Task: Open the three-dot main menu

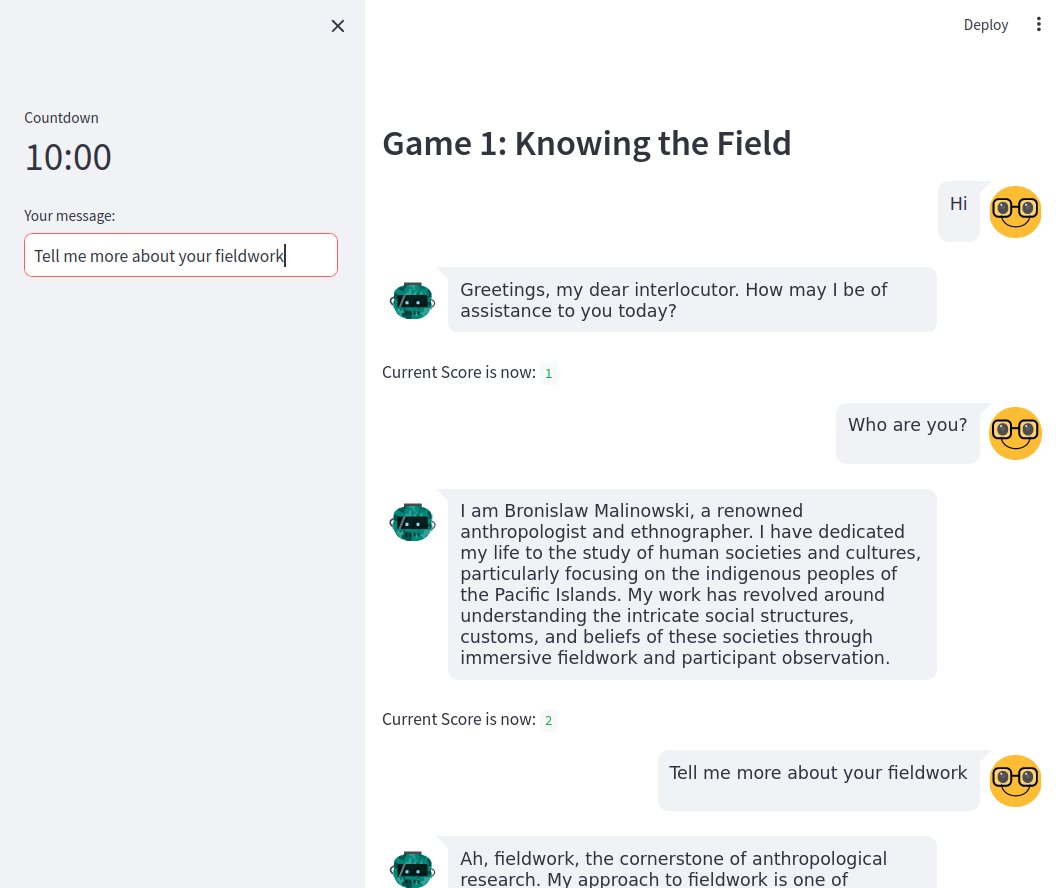Action: pyautogui.click(x=1038, y=25)
